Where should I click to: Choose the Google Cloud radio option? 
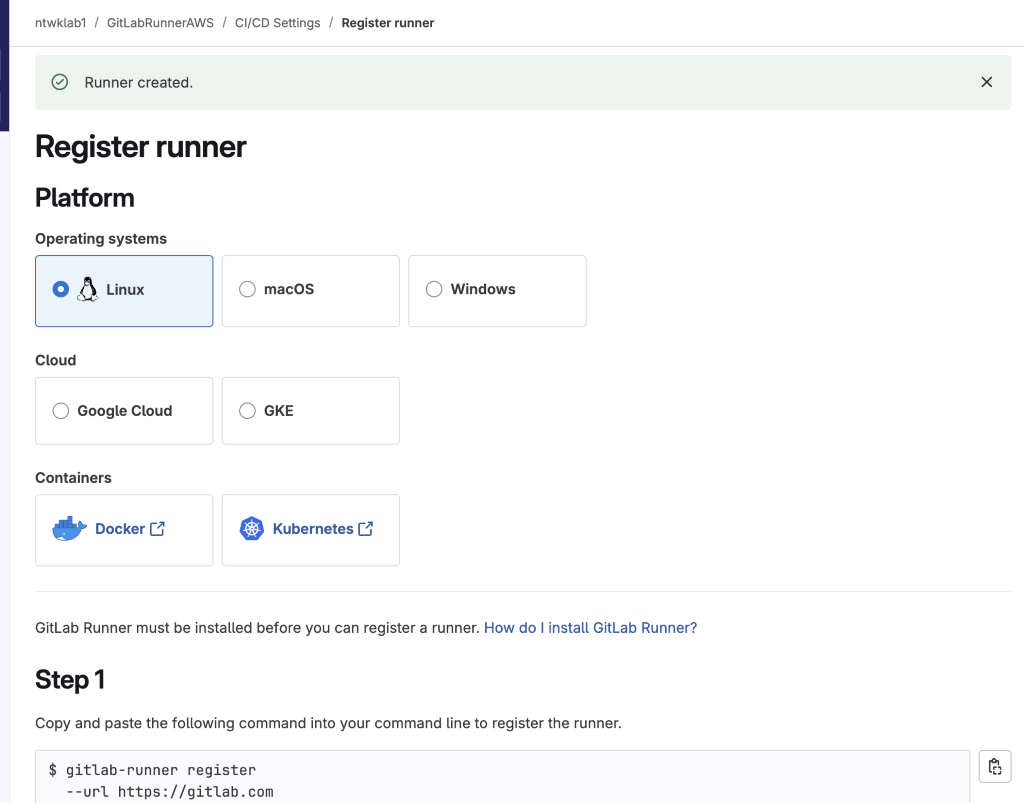coord(61,411)
